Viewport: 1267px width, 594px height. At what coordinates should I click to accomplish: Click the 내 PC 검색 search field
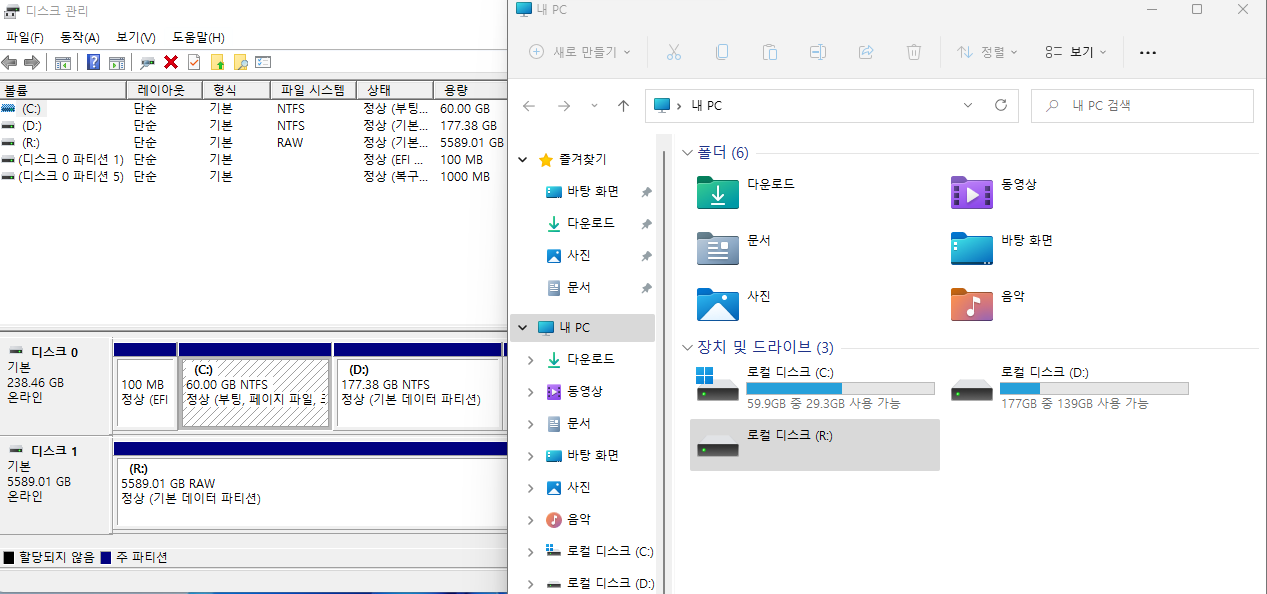click(1142, 105)
